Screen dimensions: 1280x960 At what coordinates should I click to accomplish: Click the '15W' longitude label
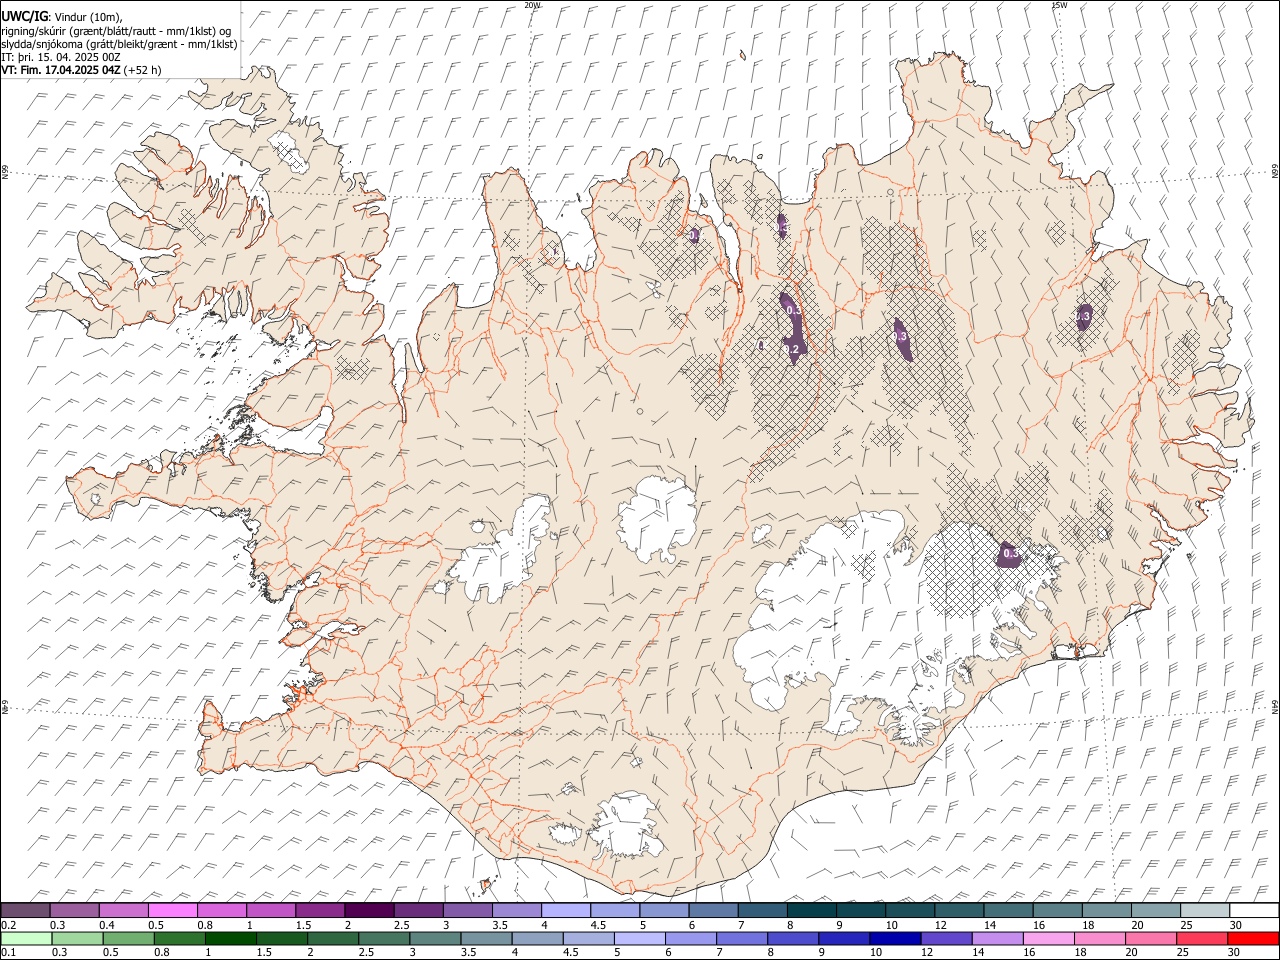[1060, 5]
